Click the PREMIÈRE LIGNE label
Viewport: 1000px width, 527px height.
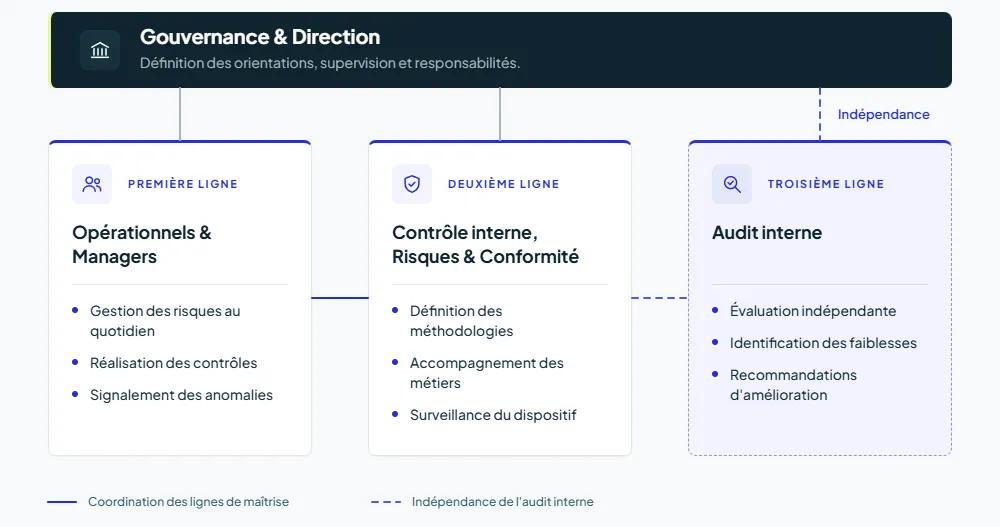coord(183,184)
